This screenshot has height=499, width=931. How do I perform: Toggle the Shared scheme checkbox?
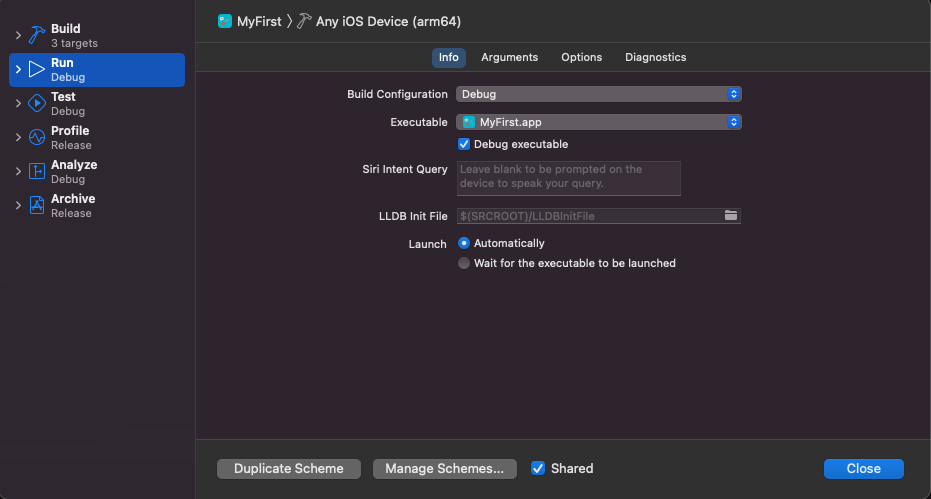(538, 468)
